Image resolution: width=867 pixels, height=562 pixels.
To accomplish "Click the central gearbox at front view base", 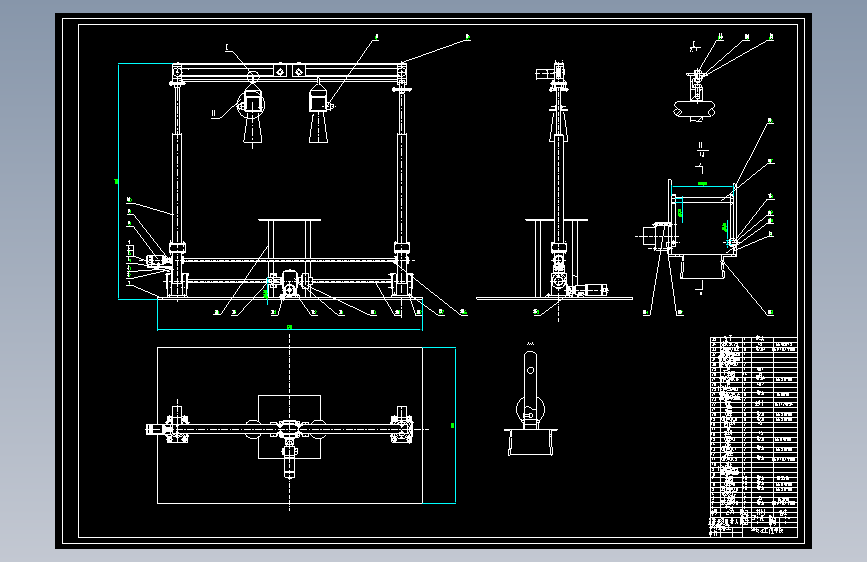I will (x=290, y=284).
